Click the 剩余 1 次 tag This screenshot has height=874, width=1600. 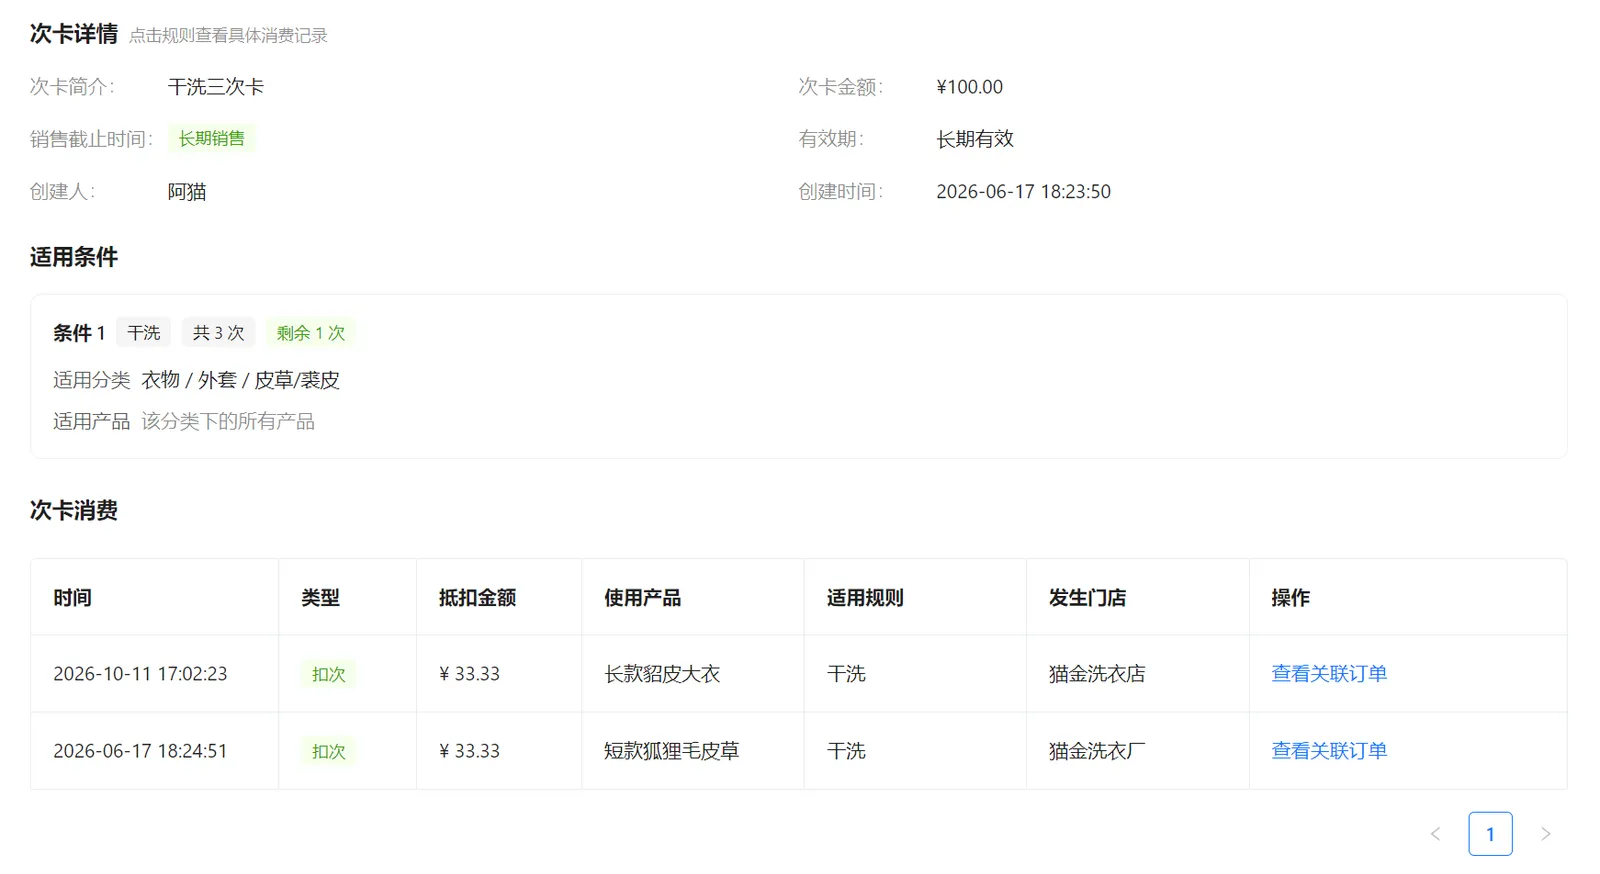coord(311,333)
